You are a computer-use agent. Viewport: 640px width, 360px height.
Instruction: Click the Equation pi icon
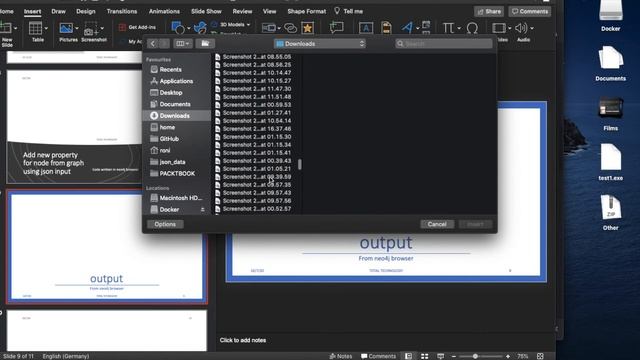click(x=448, y=28)
